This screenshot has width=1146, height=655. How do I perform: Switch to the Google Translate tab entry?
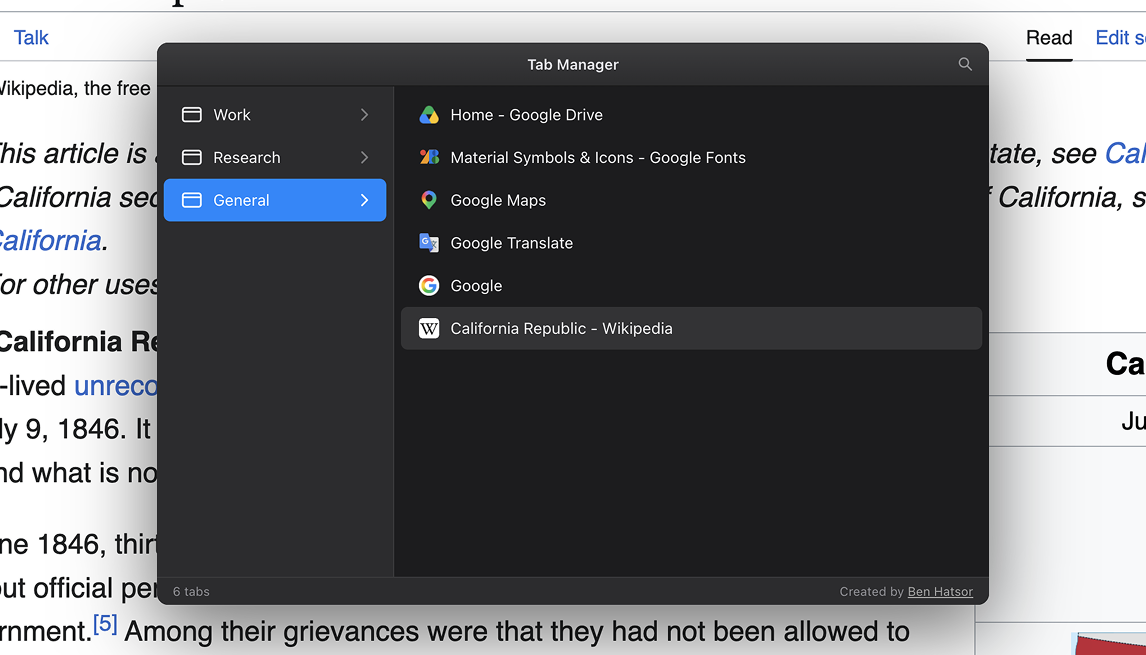[x=691, y=243]
